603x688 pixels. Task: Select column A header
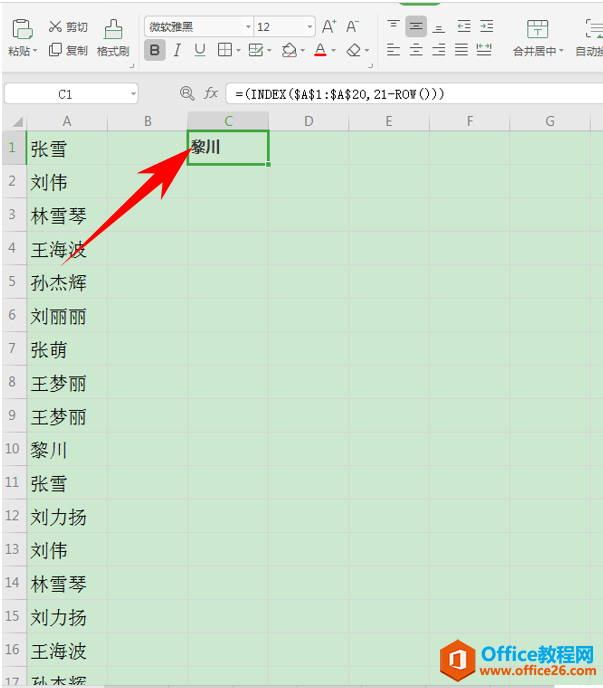67,121
